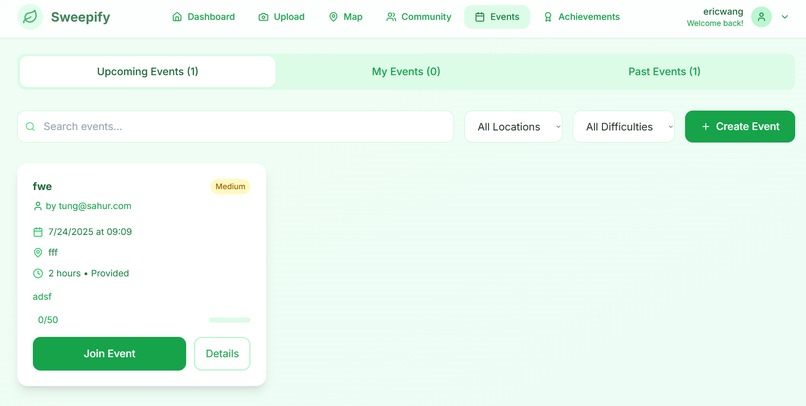
Task: Click the Achievements ribbon icon
Action: [548, 17]
